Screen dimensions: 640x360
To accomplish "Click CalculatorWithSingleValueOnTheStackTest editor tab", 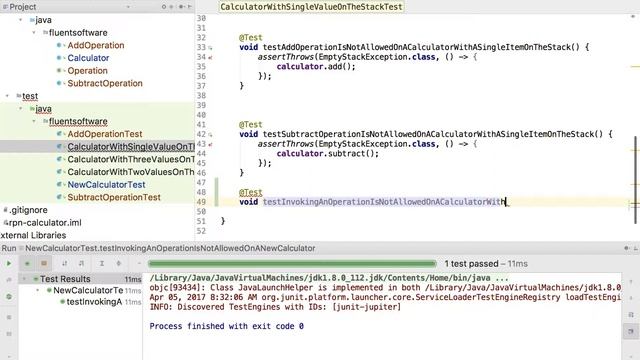I will click(x=311, y=7).
